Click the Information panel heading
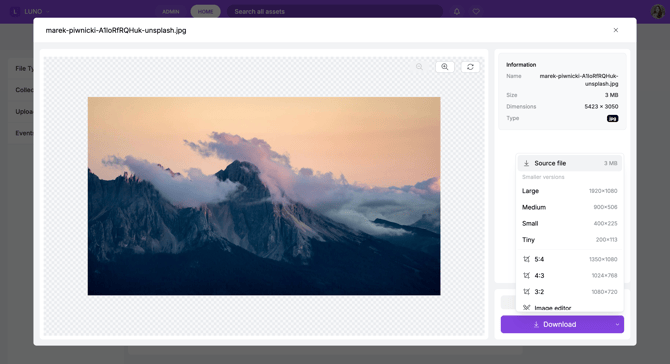 pos(521,65)
